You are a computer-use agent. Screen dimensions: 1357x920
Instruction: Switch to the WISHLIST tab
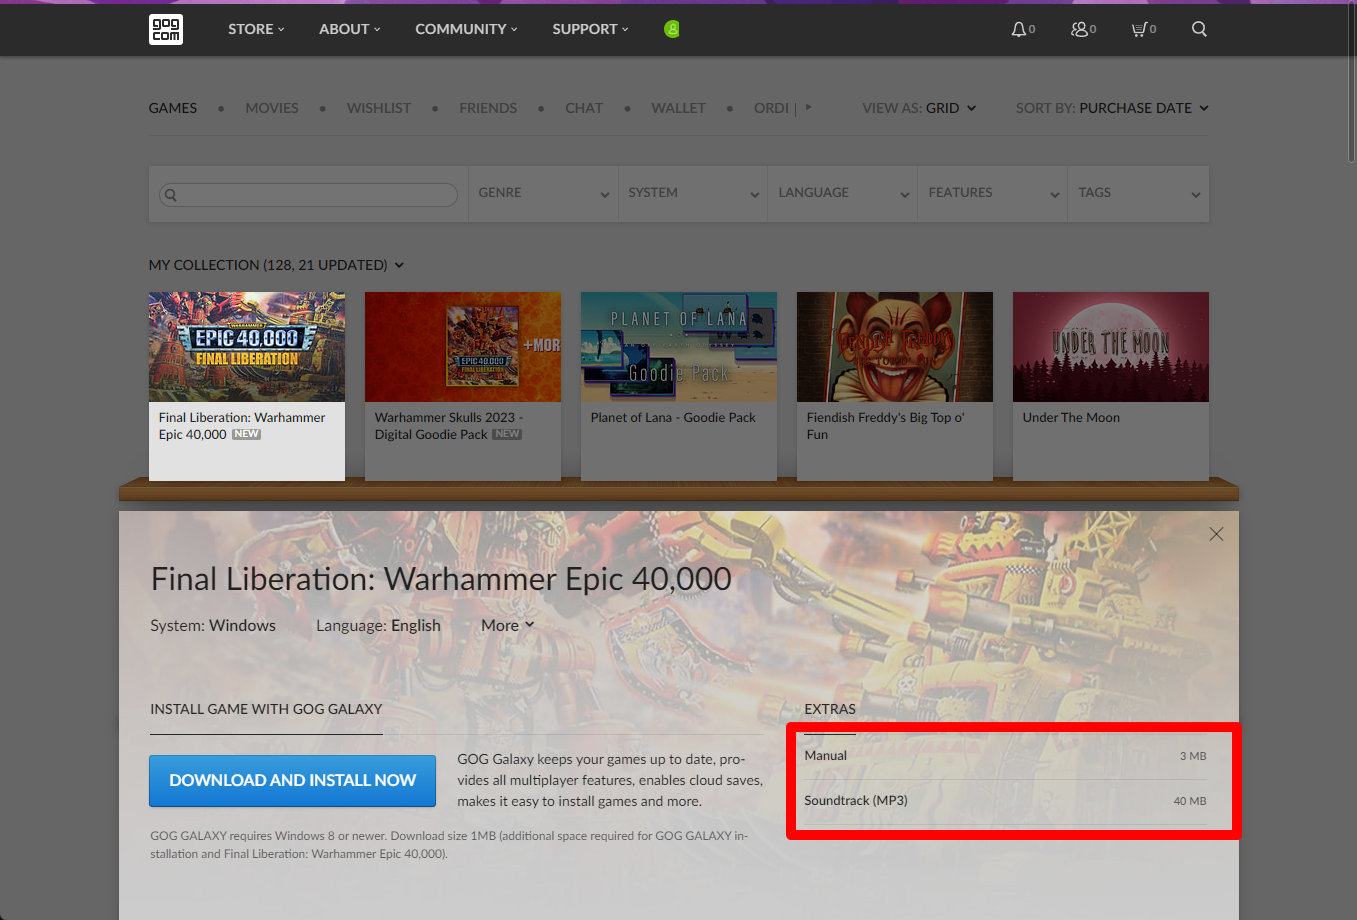(x=379, y=108)
